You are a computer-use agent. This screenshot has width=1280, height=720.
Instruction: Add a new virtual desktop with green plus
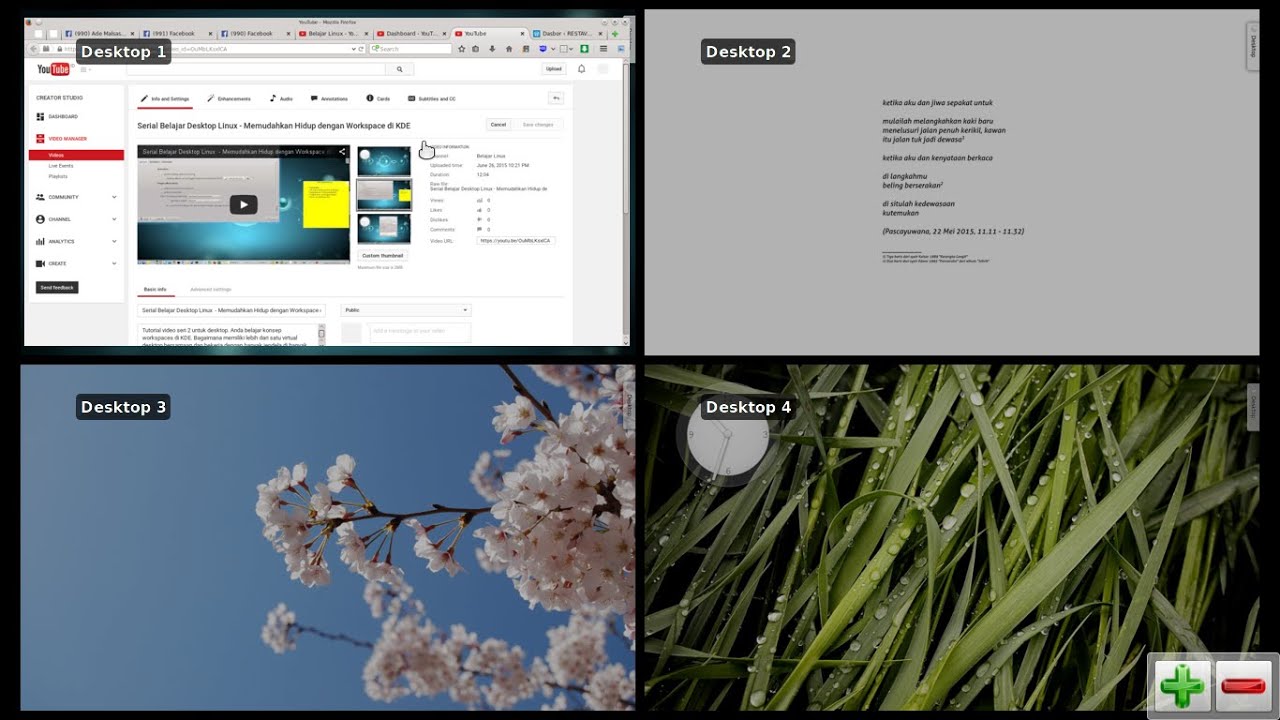[1183, 687]
